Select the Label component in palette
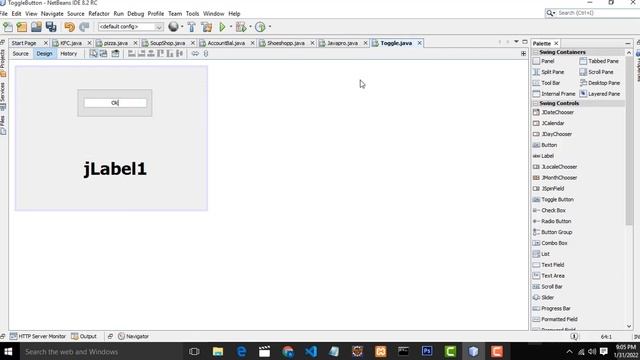The image size is (640, 360). pos(543,156)
